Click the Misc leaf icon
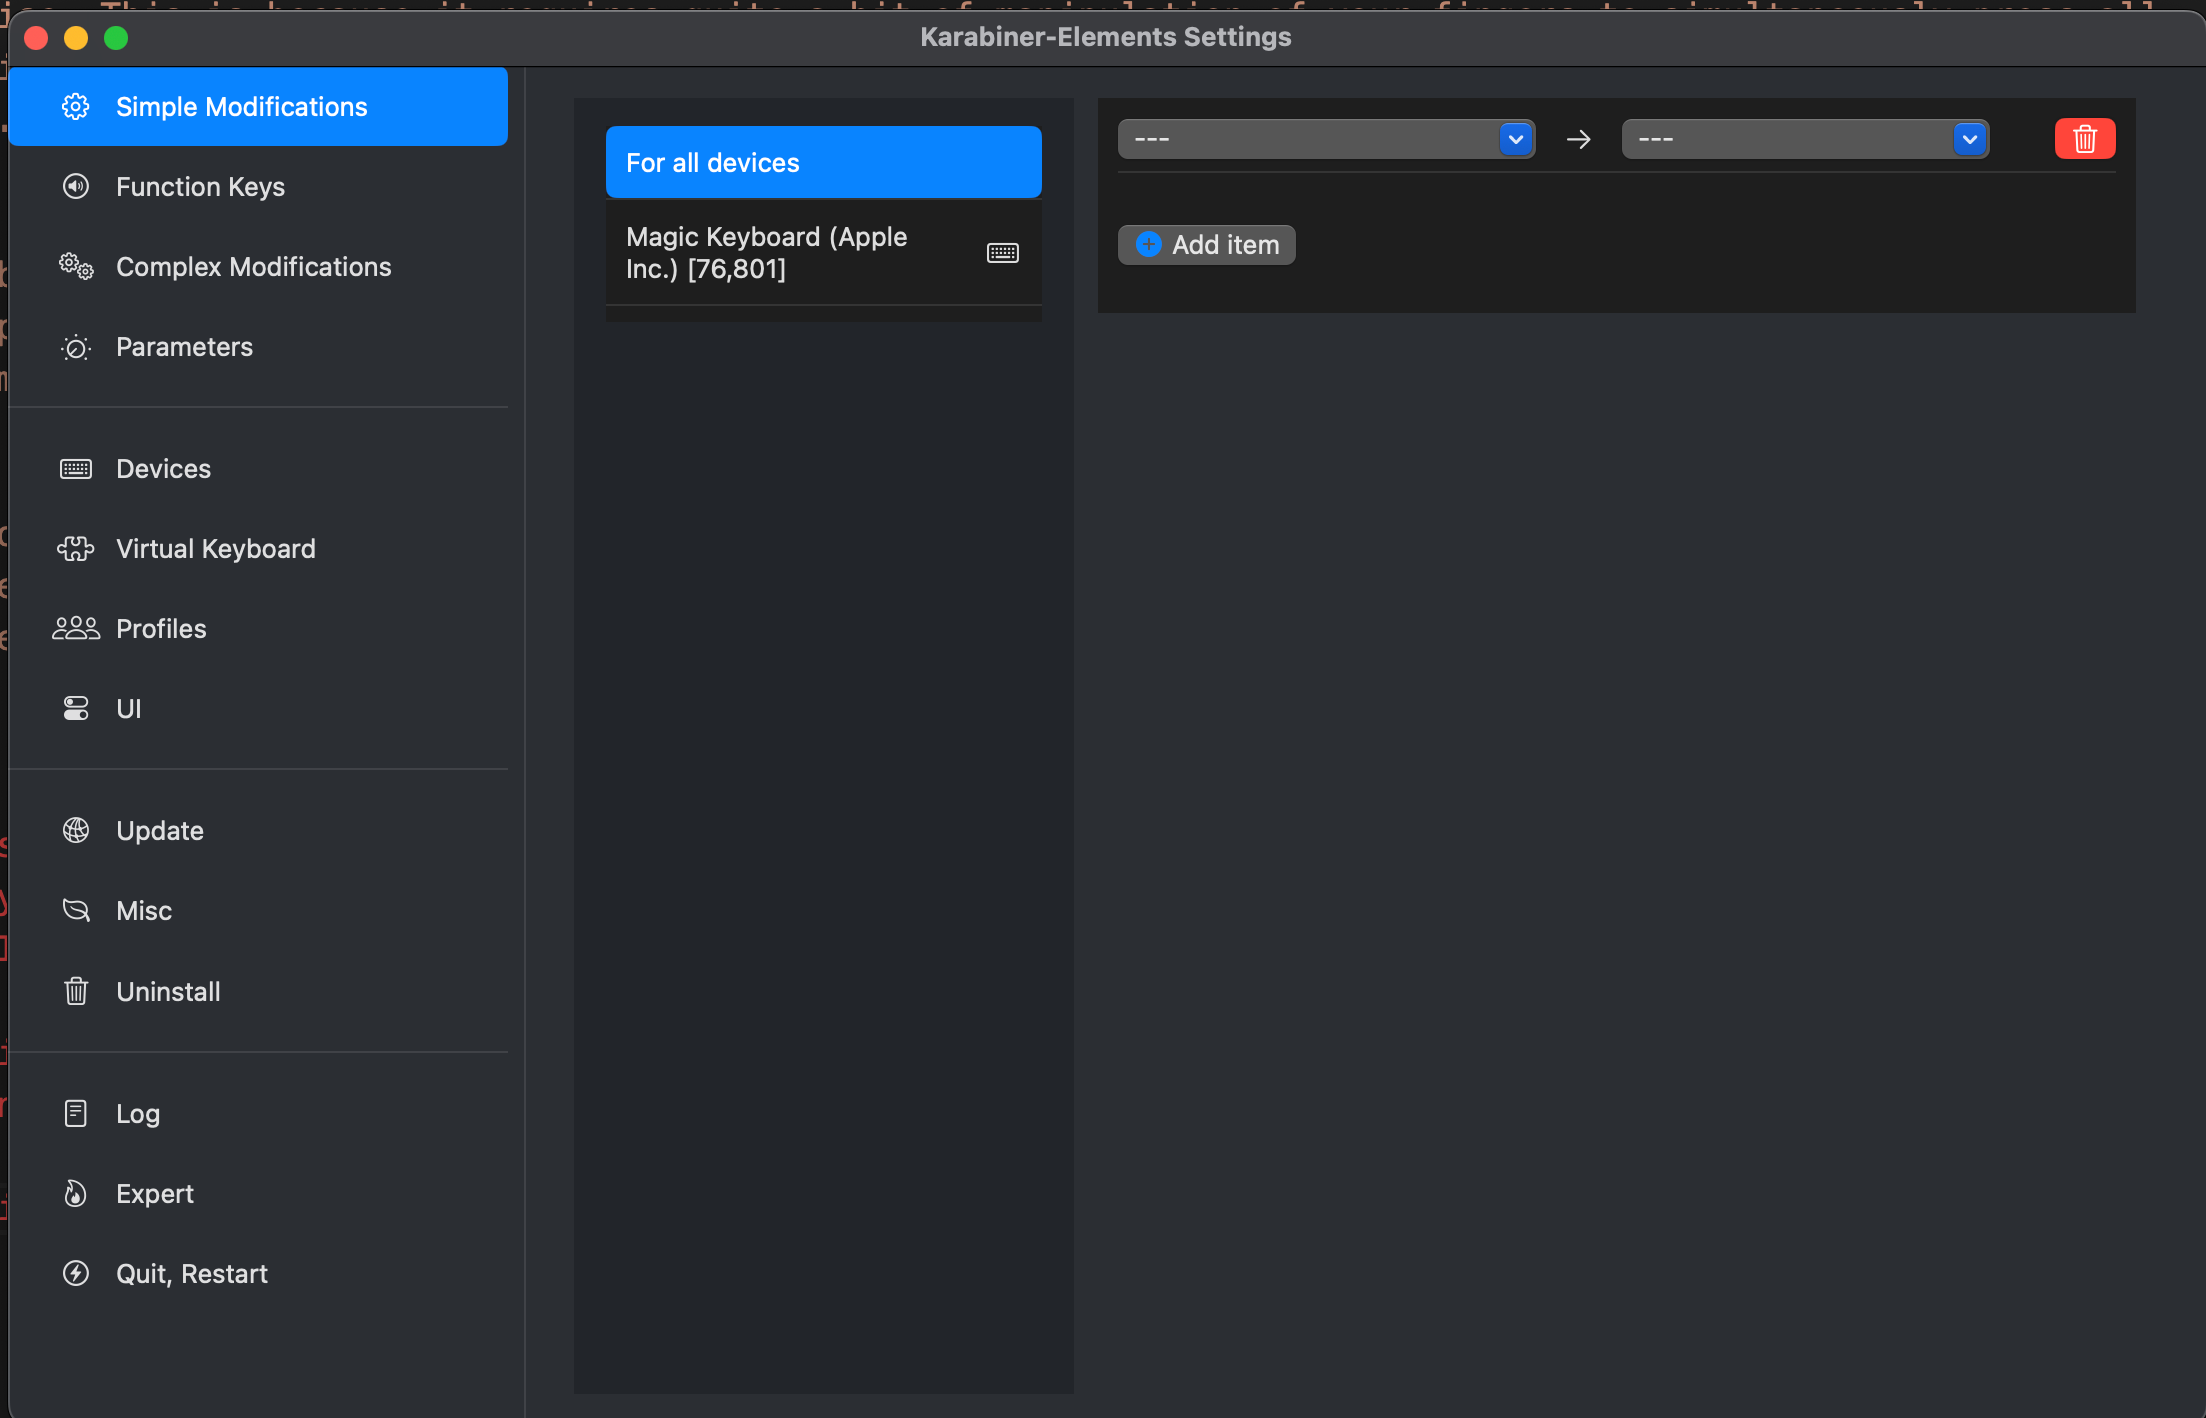Screen dimensions: 2206x1418 76,911
